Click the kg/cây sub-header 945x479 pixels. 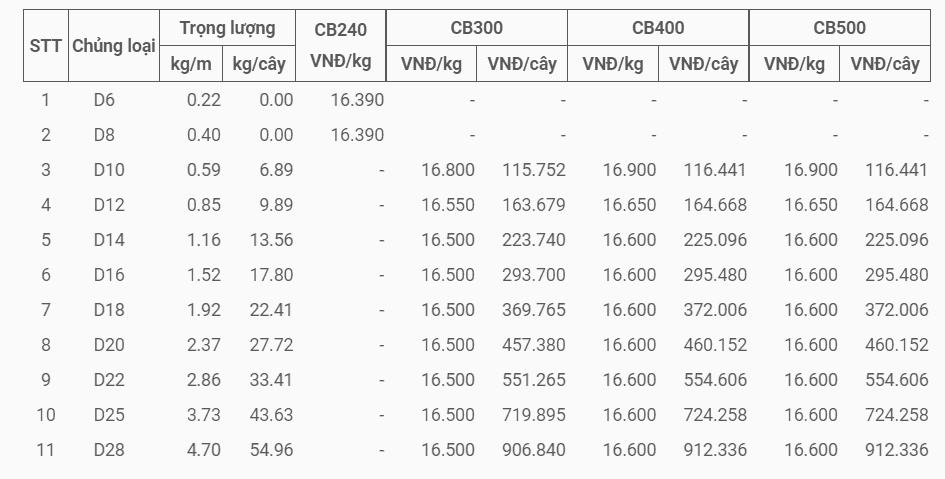click(x=259, y=64)
